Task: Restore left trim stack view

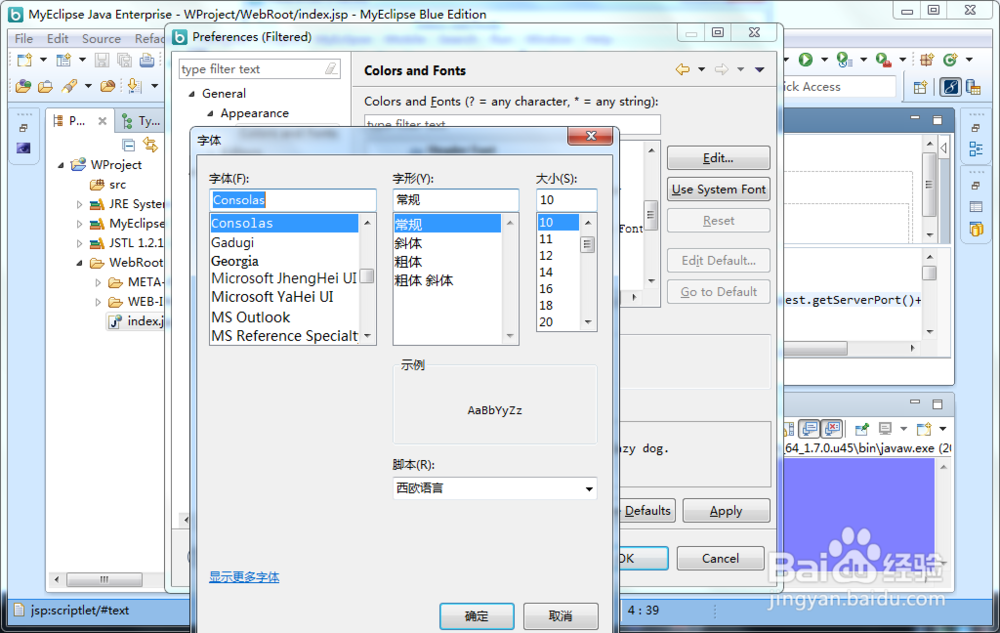Action: (x=24, y=128)
